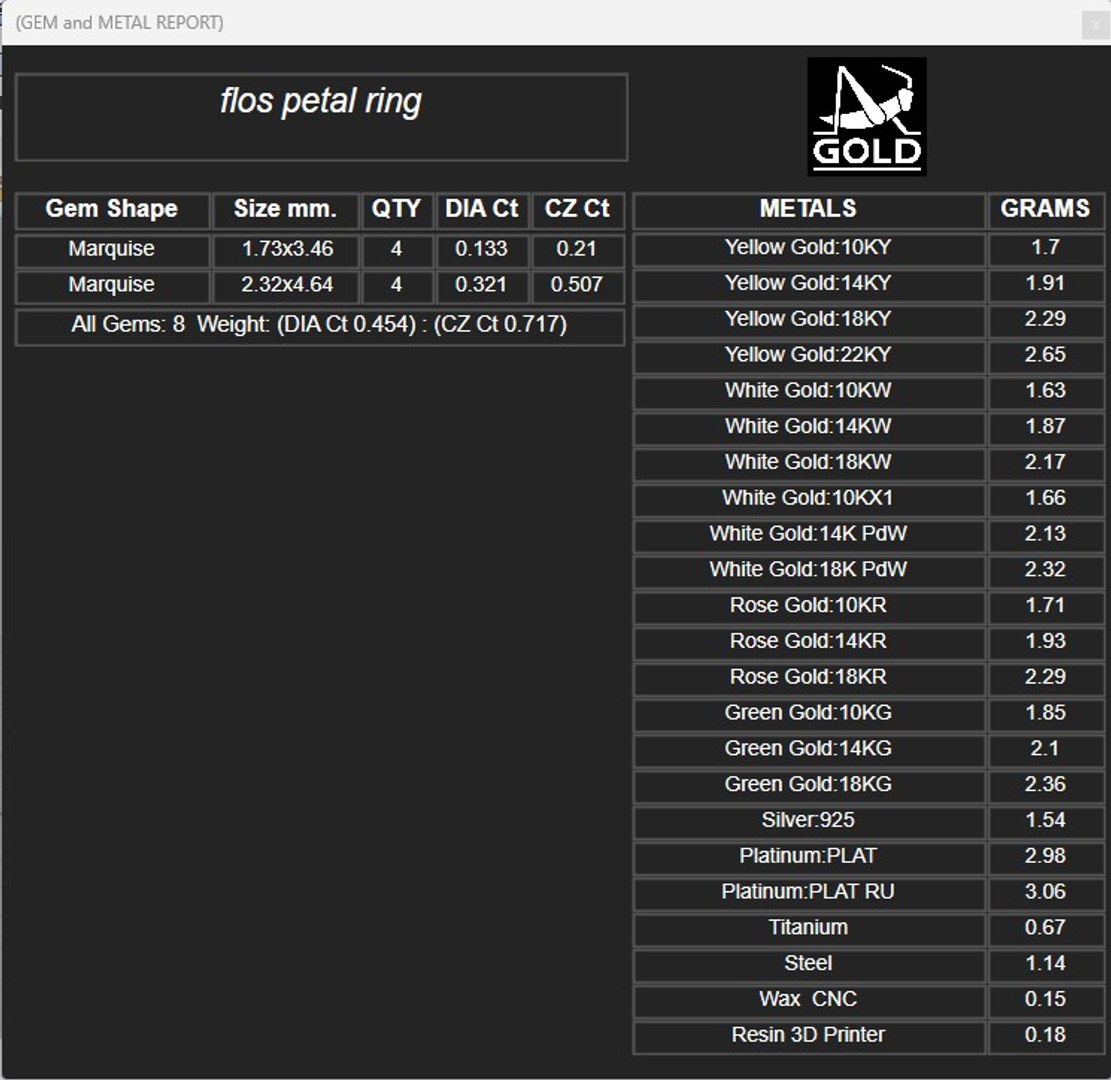1111x1080 pixels.
Task: Click the 1.7 grams value
Action: point(1045,249)
